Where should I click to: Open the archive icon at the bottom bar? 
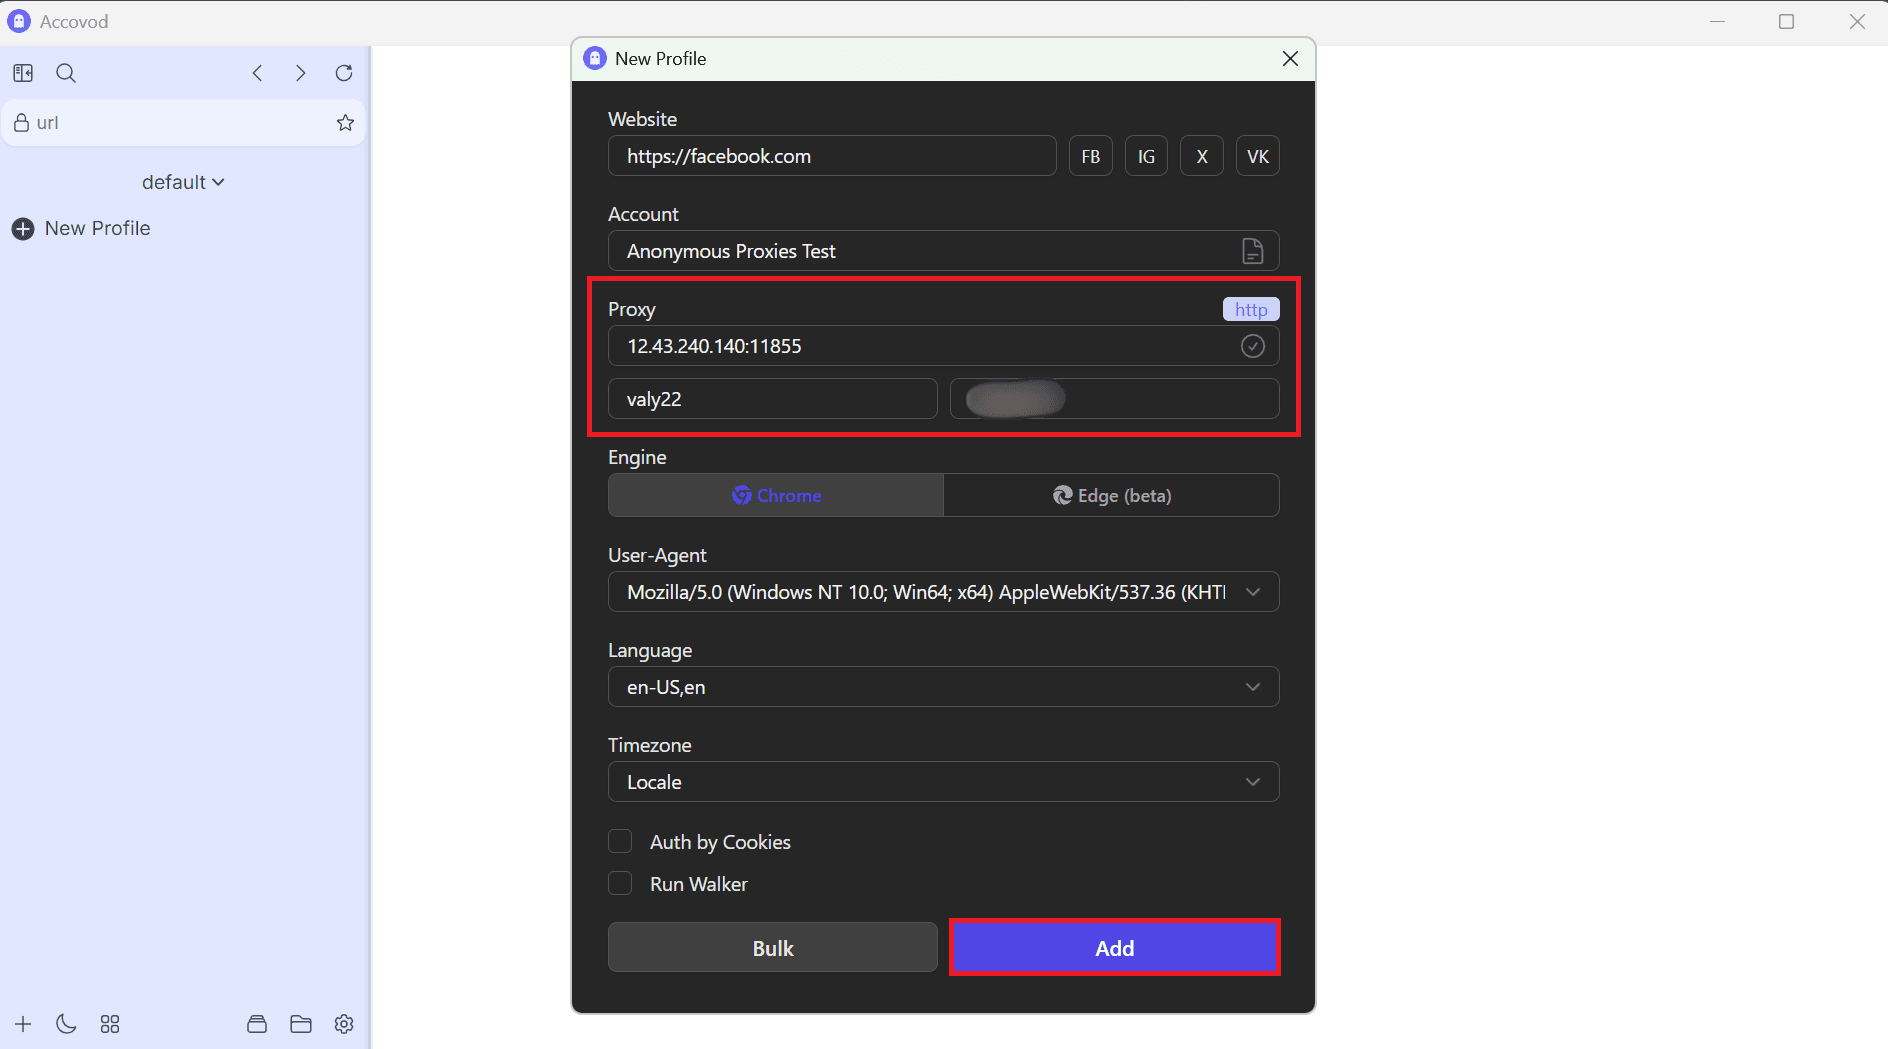pyautogui.click(x=256, y=1023)
